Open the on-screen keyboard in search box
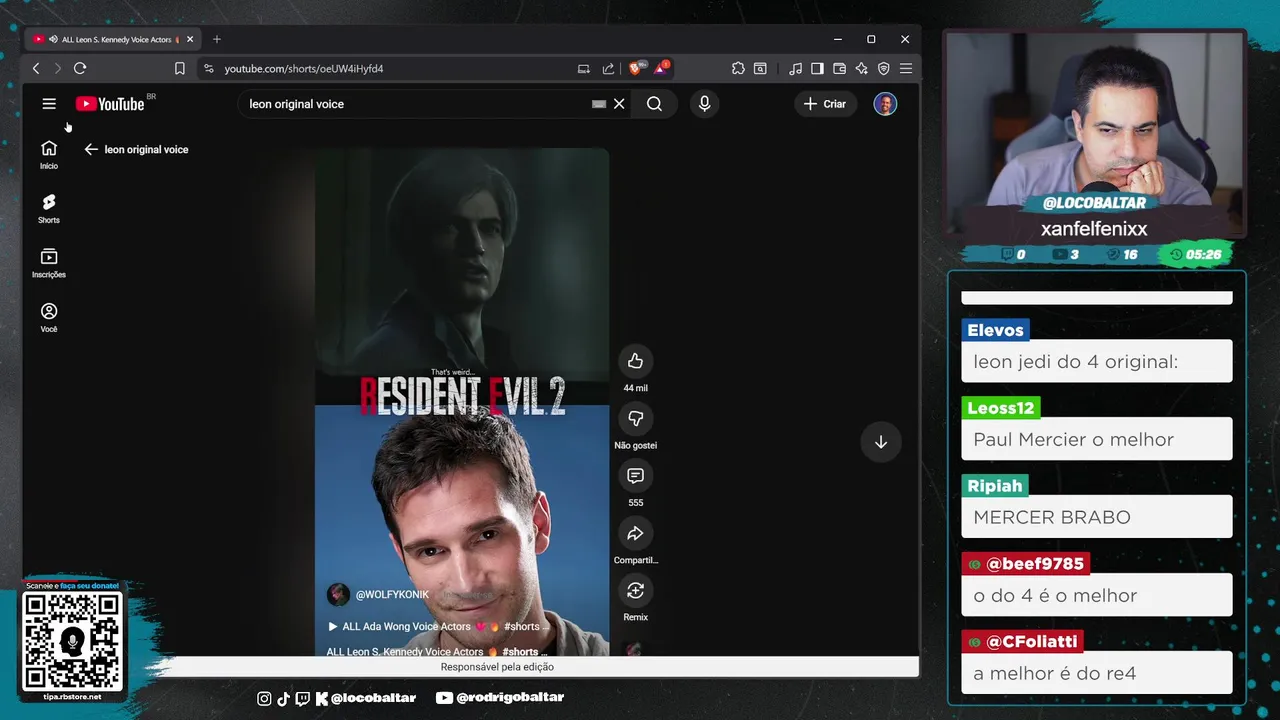 tap(599, 104)
